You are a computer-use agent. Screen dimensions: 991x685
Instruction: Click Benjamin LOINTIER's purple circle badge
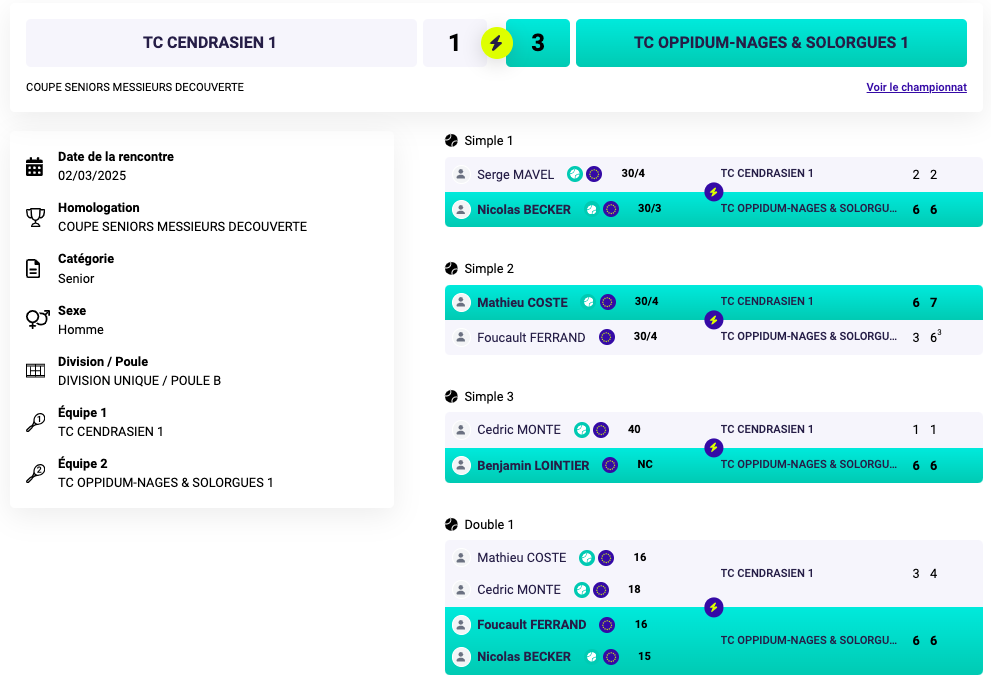610,465
